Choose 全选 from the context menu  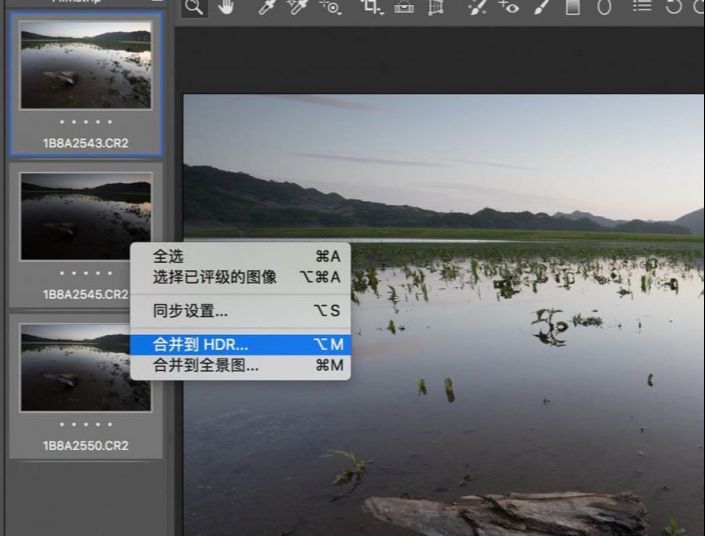click(241, 256)
